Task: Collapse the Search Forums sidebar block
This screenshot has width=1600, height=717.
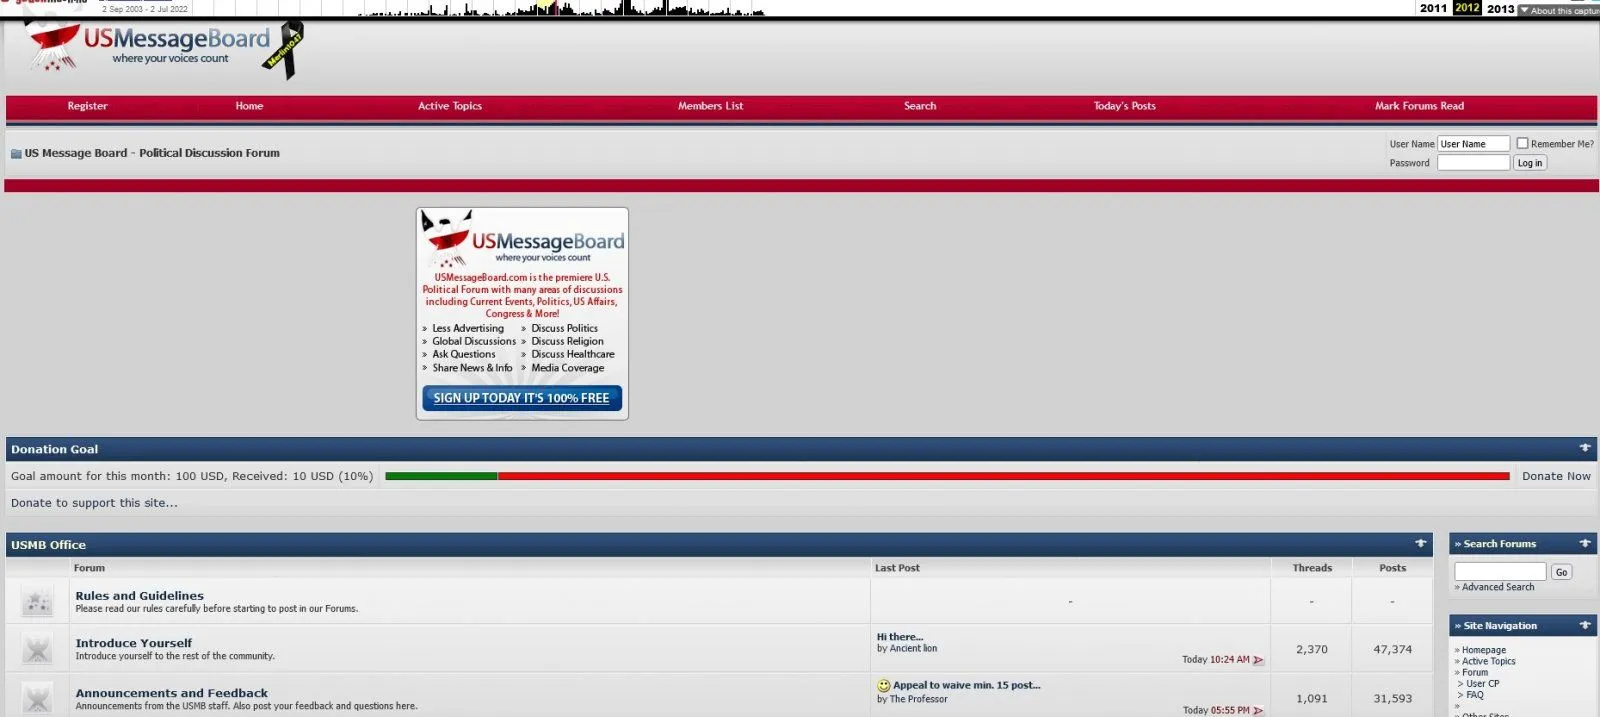Action: point(1585,543)
